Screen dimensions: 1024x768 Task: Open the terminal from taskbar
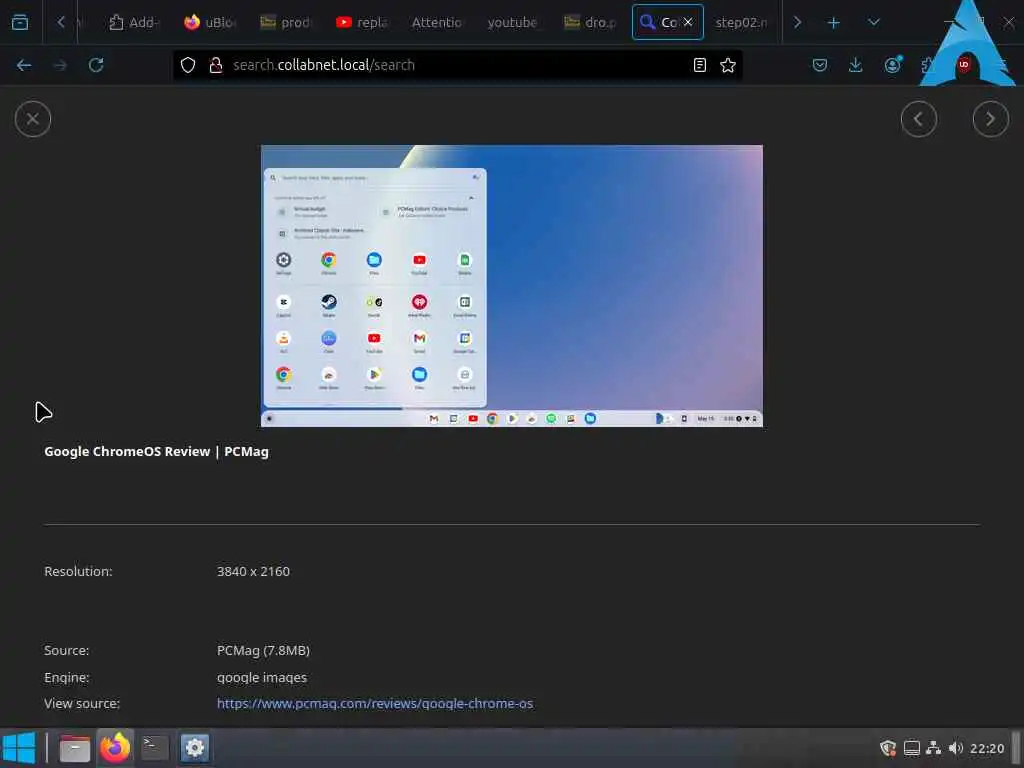pyautogui.click(x=155, y=748)
